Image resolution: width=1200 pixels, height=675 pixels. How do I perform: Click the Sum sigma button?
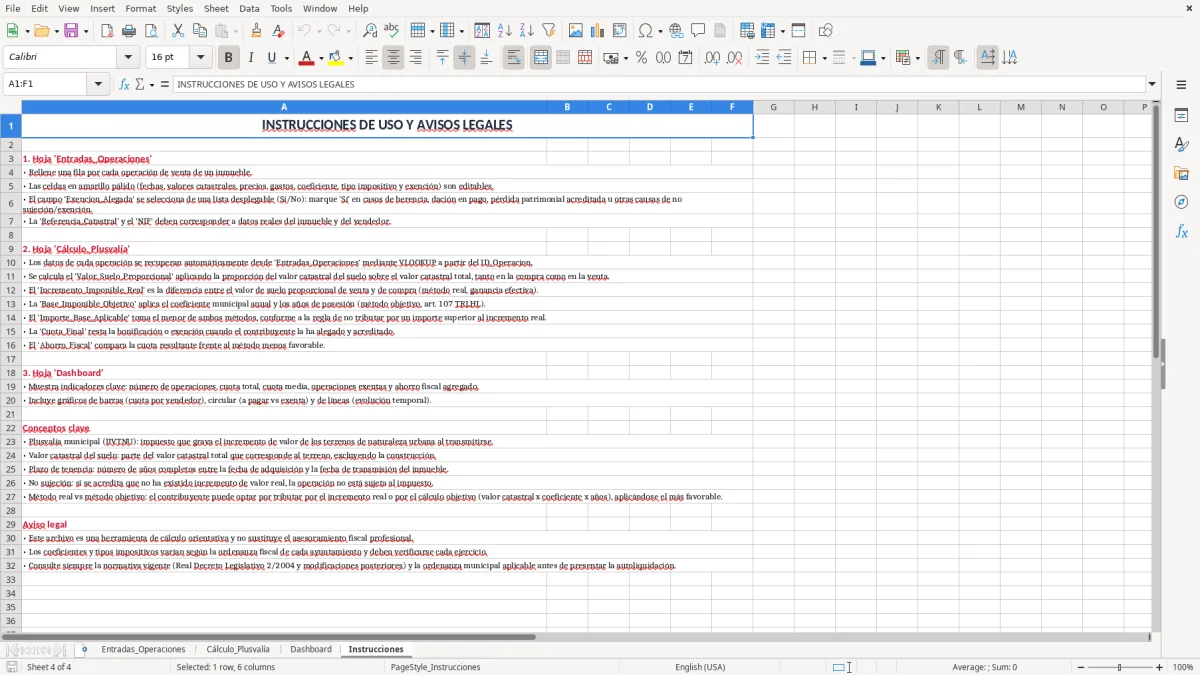coord(140,84)
